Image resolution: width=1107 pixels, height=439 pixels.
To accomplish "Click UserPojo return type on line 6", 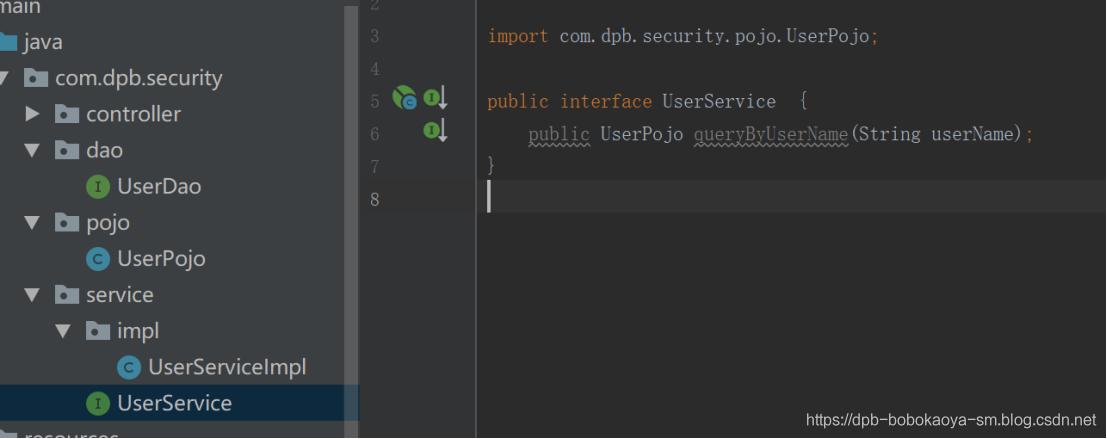I will [x=642, y=134].
